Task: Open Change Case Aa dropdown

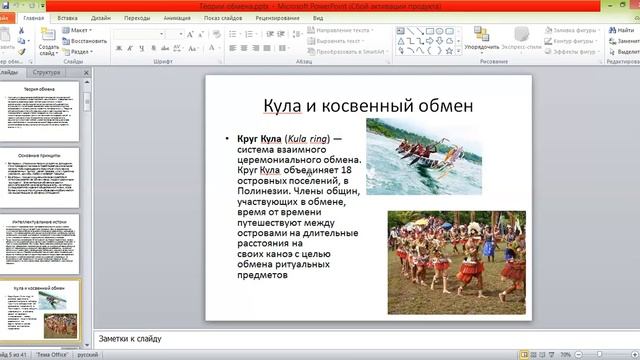Action: pyautogui.click(x=193, y=48)
